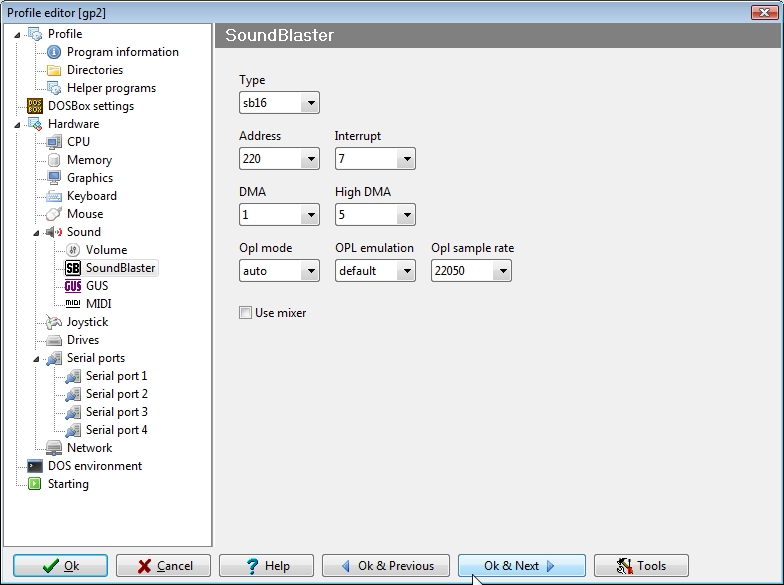Viewport: 784px width, 585px height.
Task: Click the Program information info icon
Action: click(54, 52)
